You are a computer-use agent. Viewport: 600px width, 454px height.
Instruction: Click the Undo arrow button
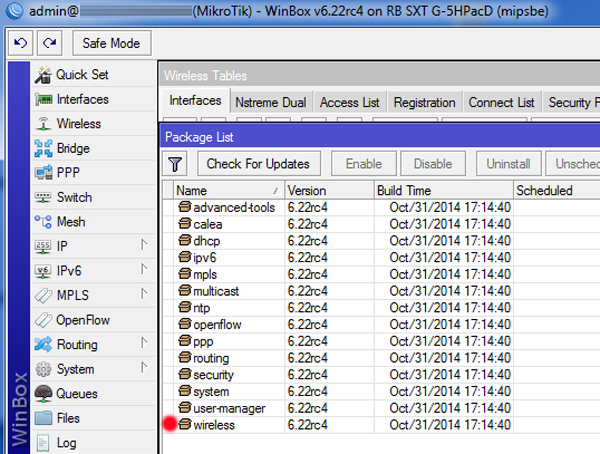click(x=21, y=43)
